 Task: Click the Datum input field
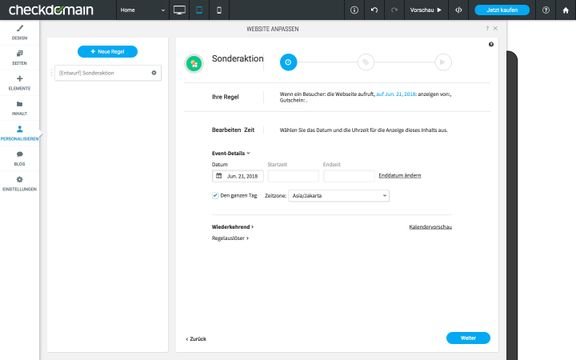coord(238,176)
